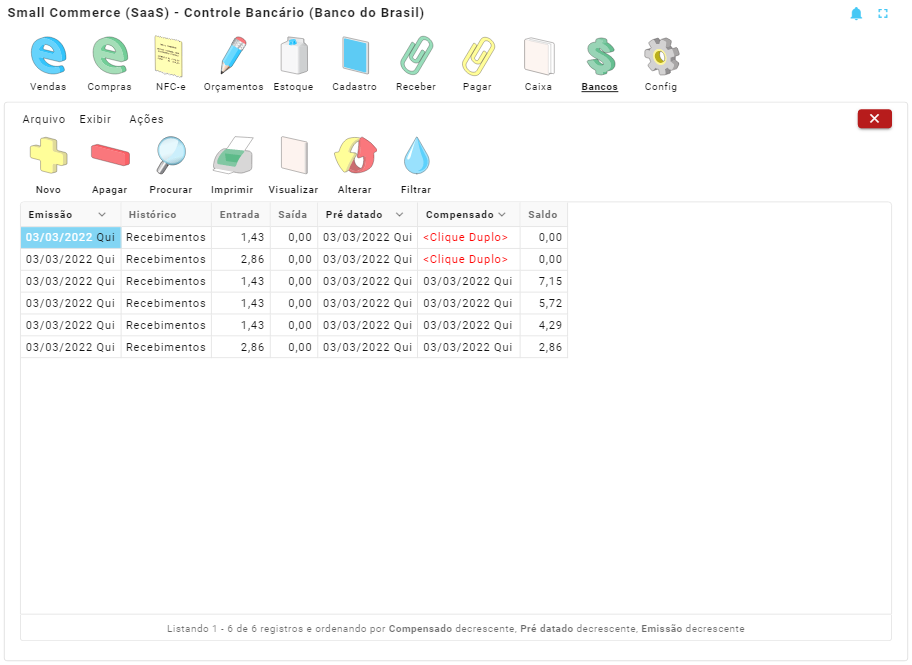Open the Ações menu
The height and width of the screenshot is (665, 912).
pyautogui.click(x=146, y=119)
